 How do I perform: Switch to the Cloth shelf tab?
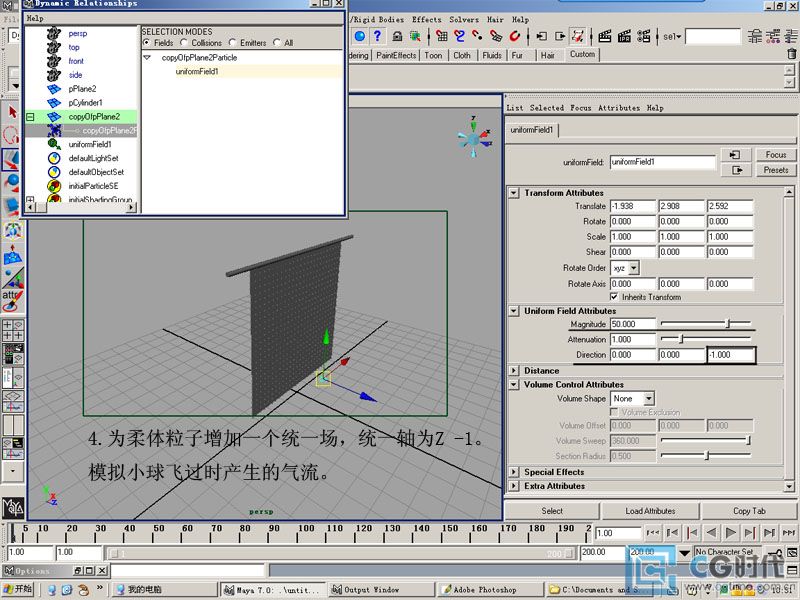tap(462, 55)
